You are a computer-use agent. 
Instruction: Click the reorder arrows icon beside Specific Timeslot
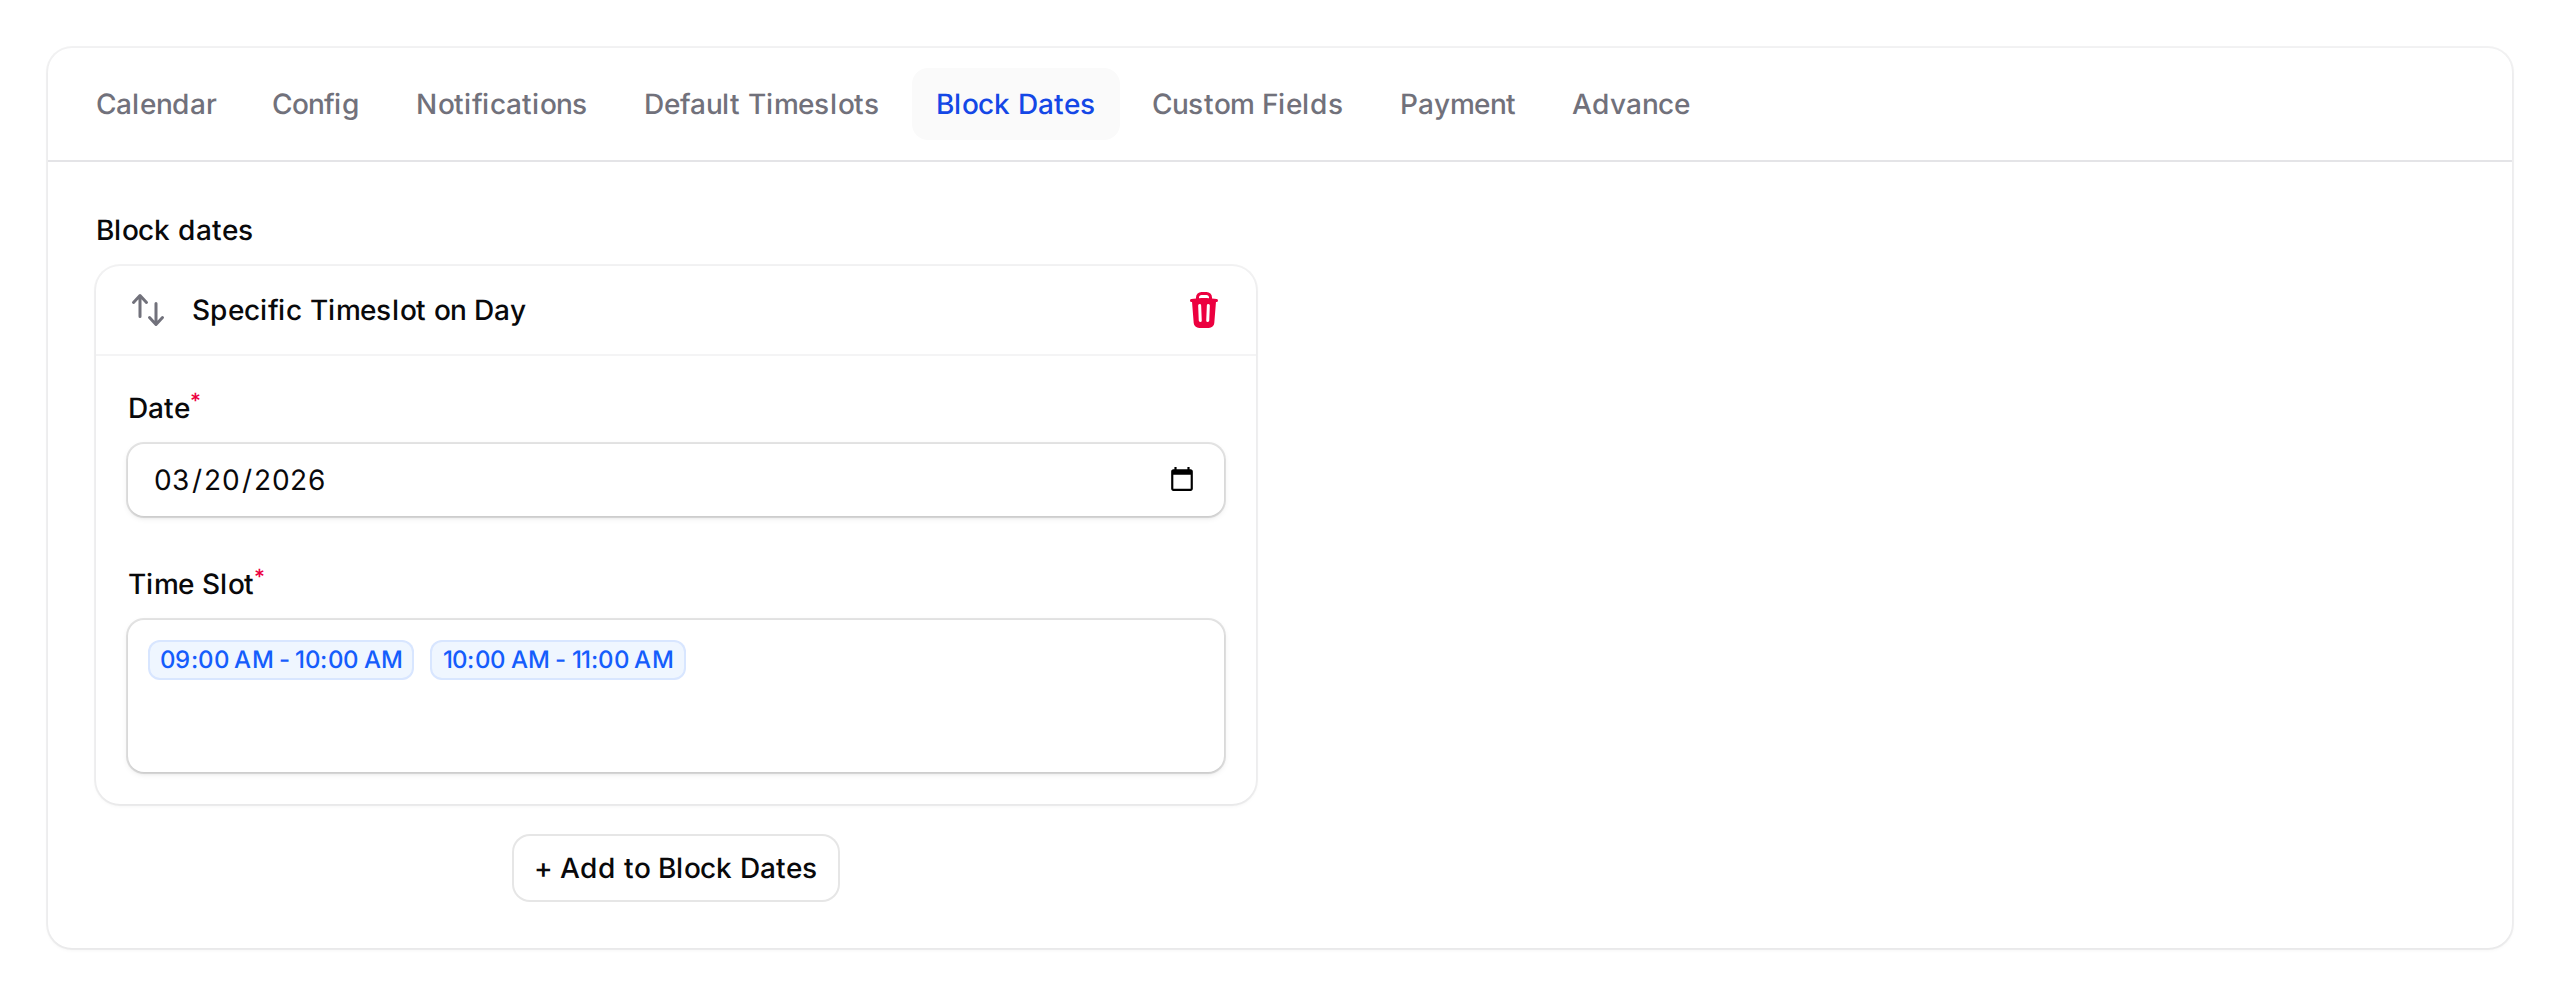click(x=147, y=310)
